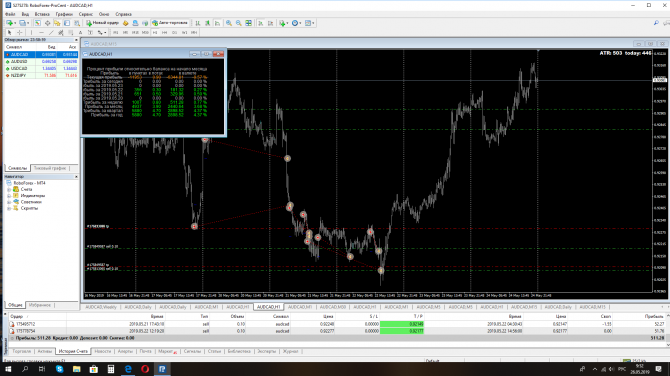Select the trendline drawing tool

(x=51, y=32)
